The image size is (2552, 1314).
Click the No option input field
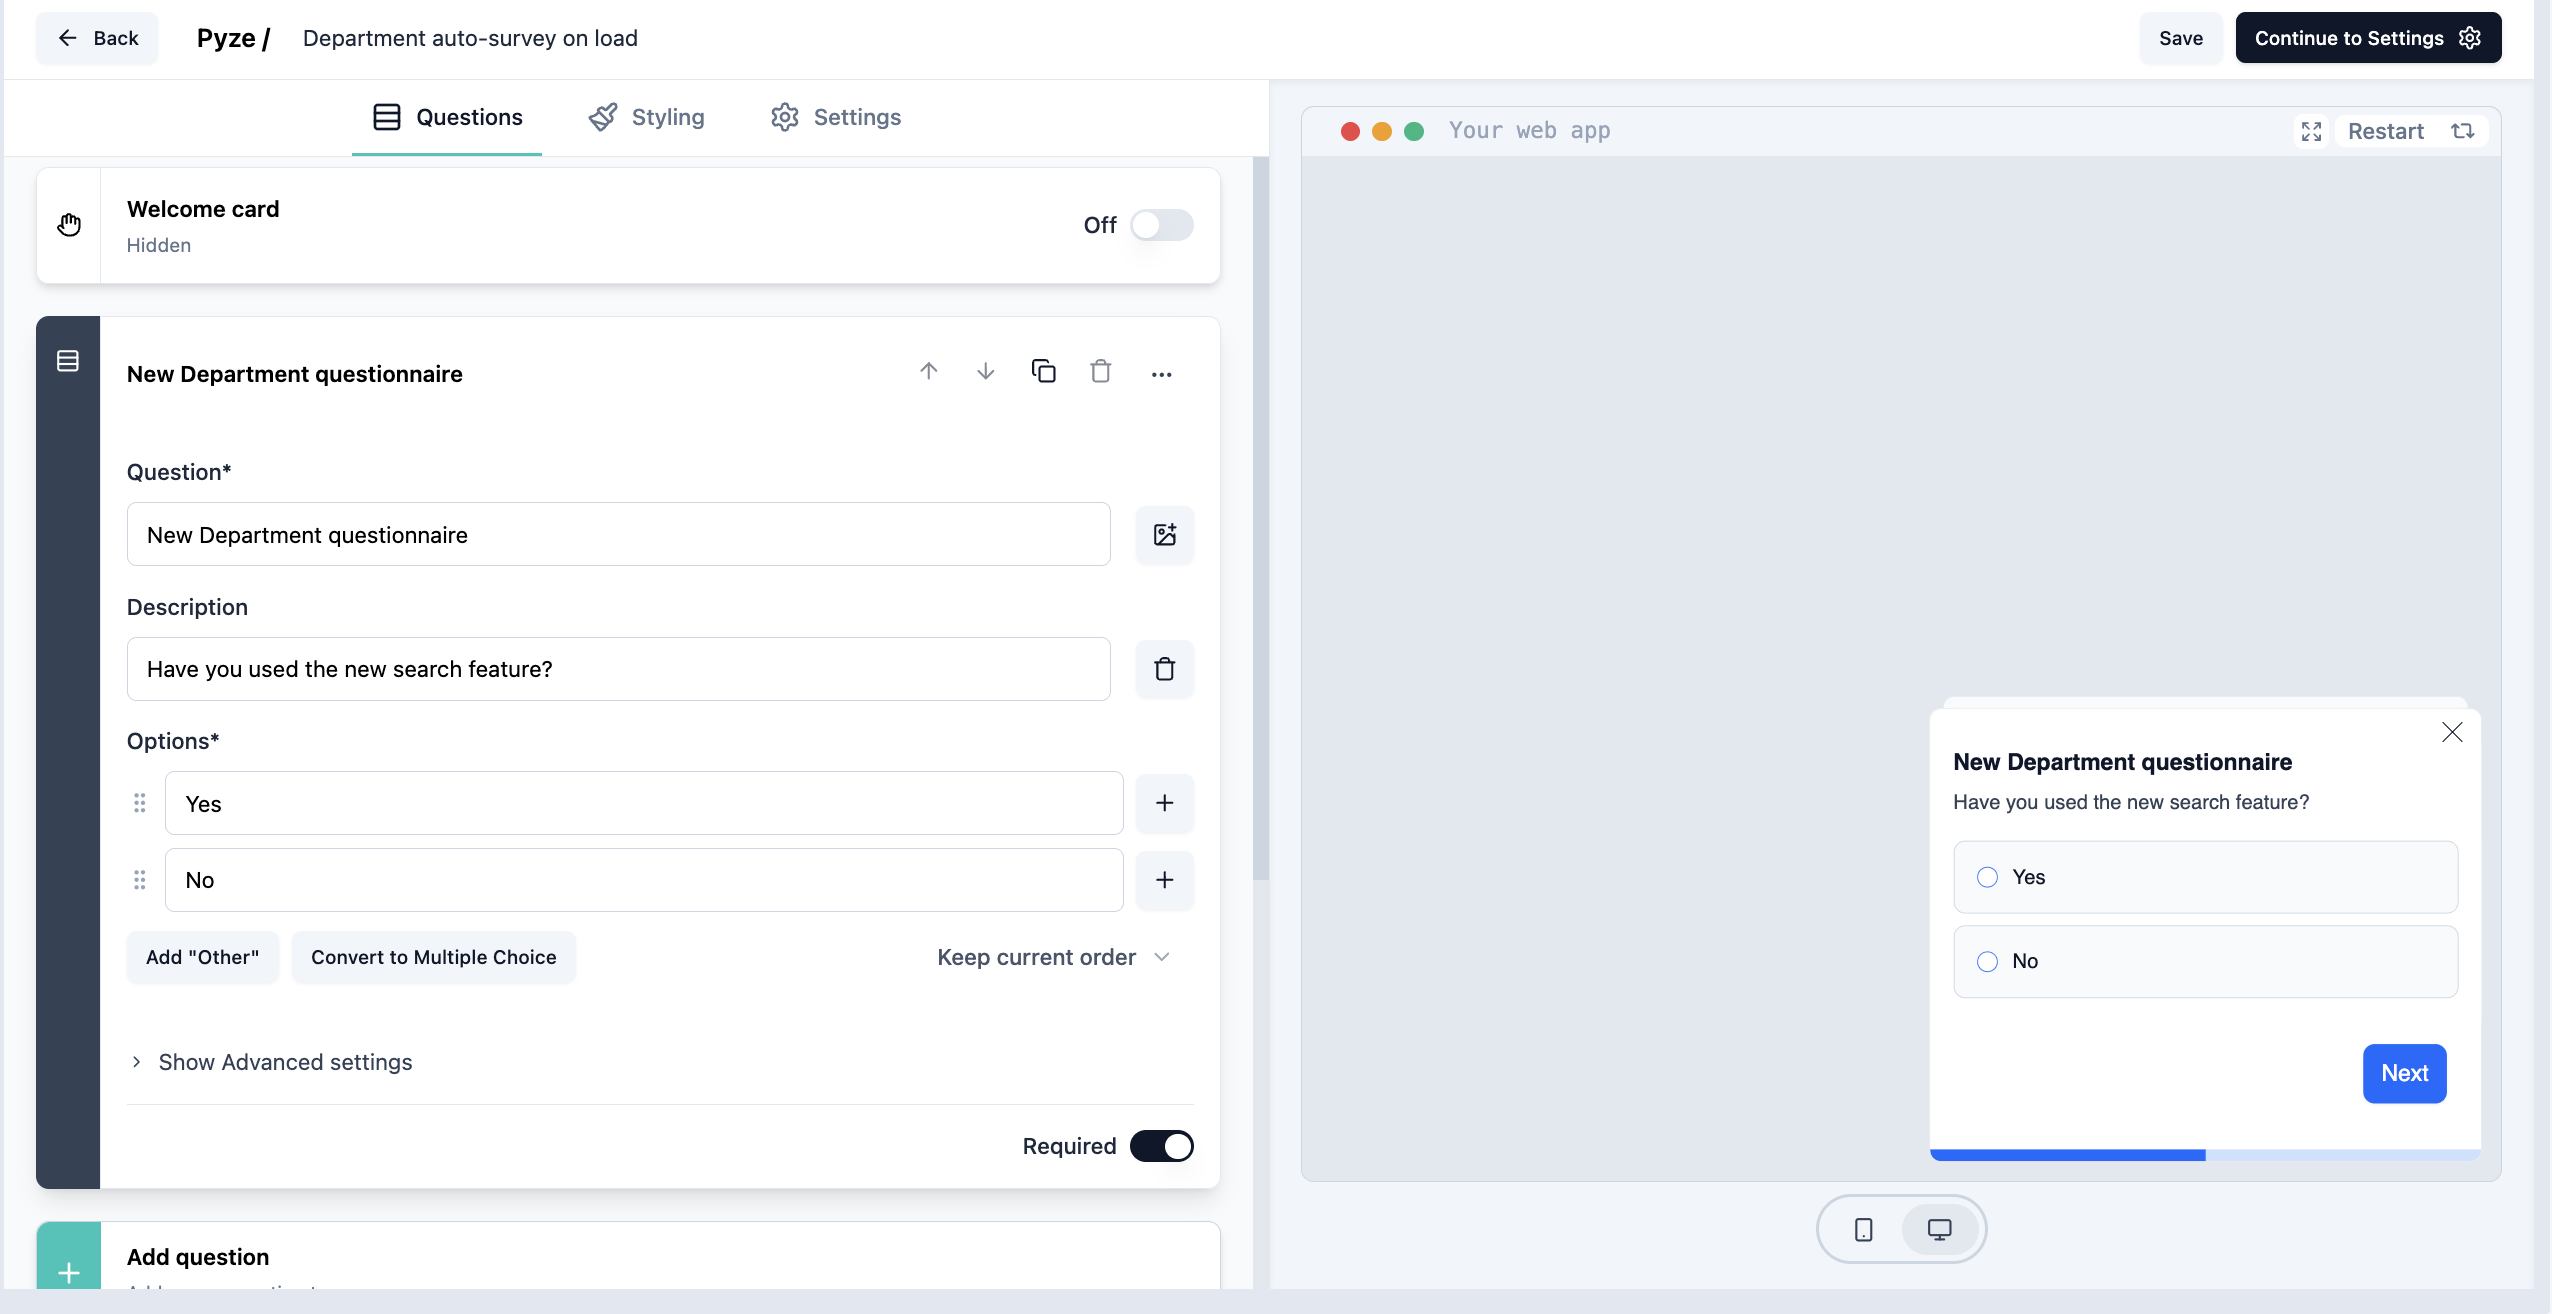[x=644, y=880]
